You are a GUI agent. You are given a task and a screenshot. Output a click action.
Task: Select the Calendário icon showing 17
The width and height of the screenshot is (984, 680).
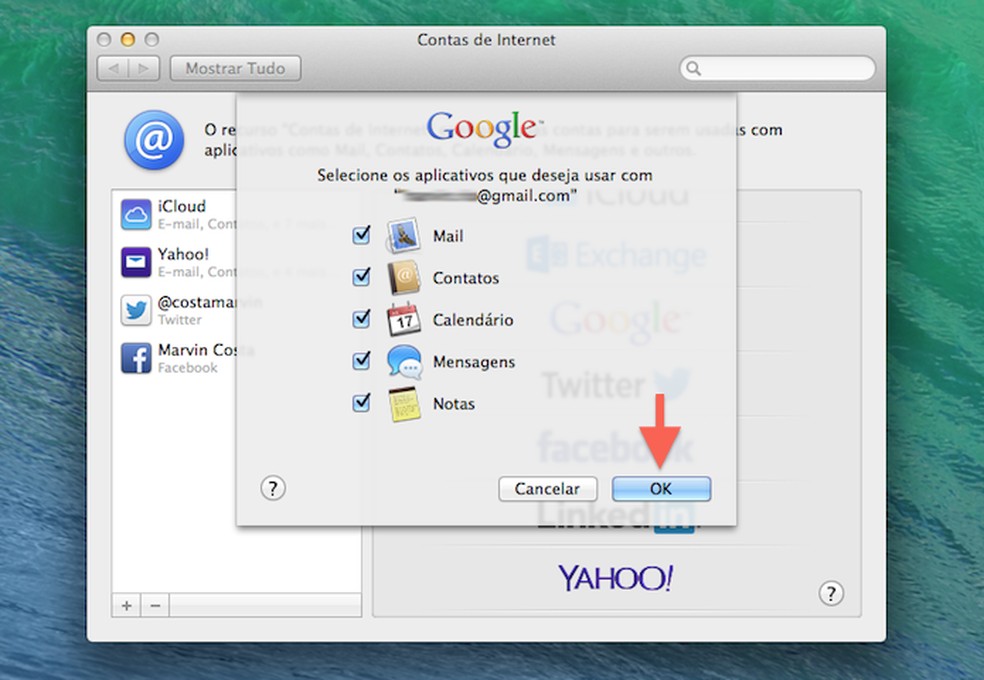pyautogui.click(x=404, y=319)
